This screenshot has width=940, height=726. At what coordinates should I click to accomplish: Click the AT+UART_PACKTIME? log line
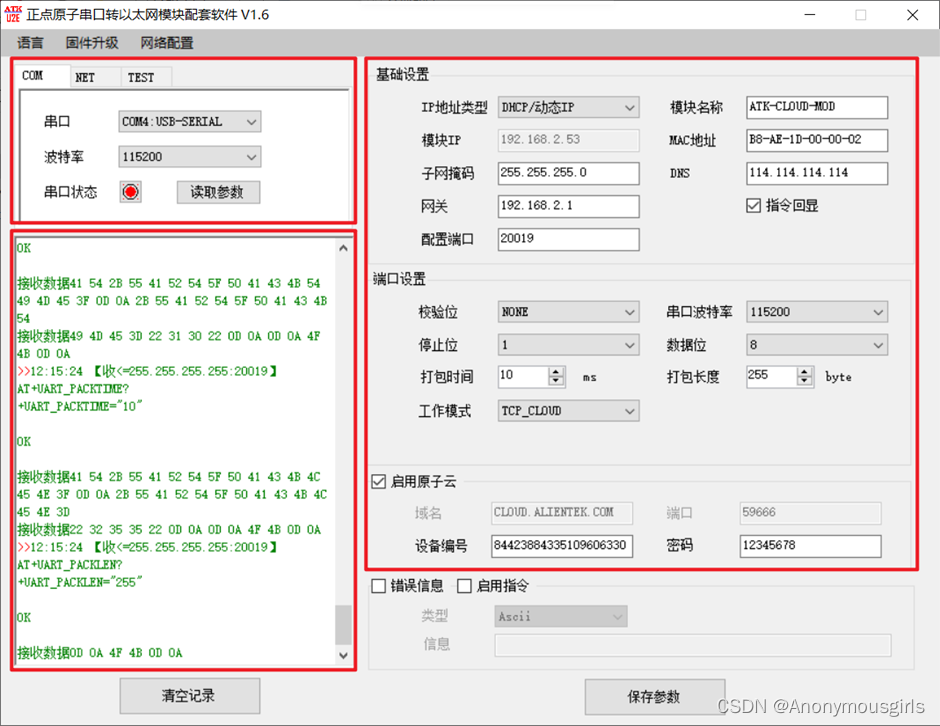coord(73,388)
